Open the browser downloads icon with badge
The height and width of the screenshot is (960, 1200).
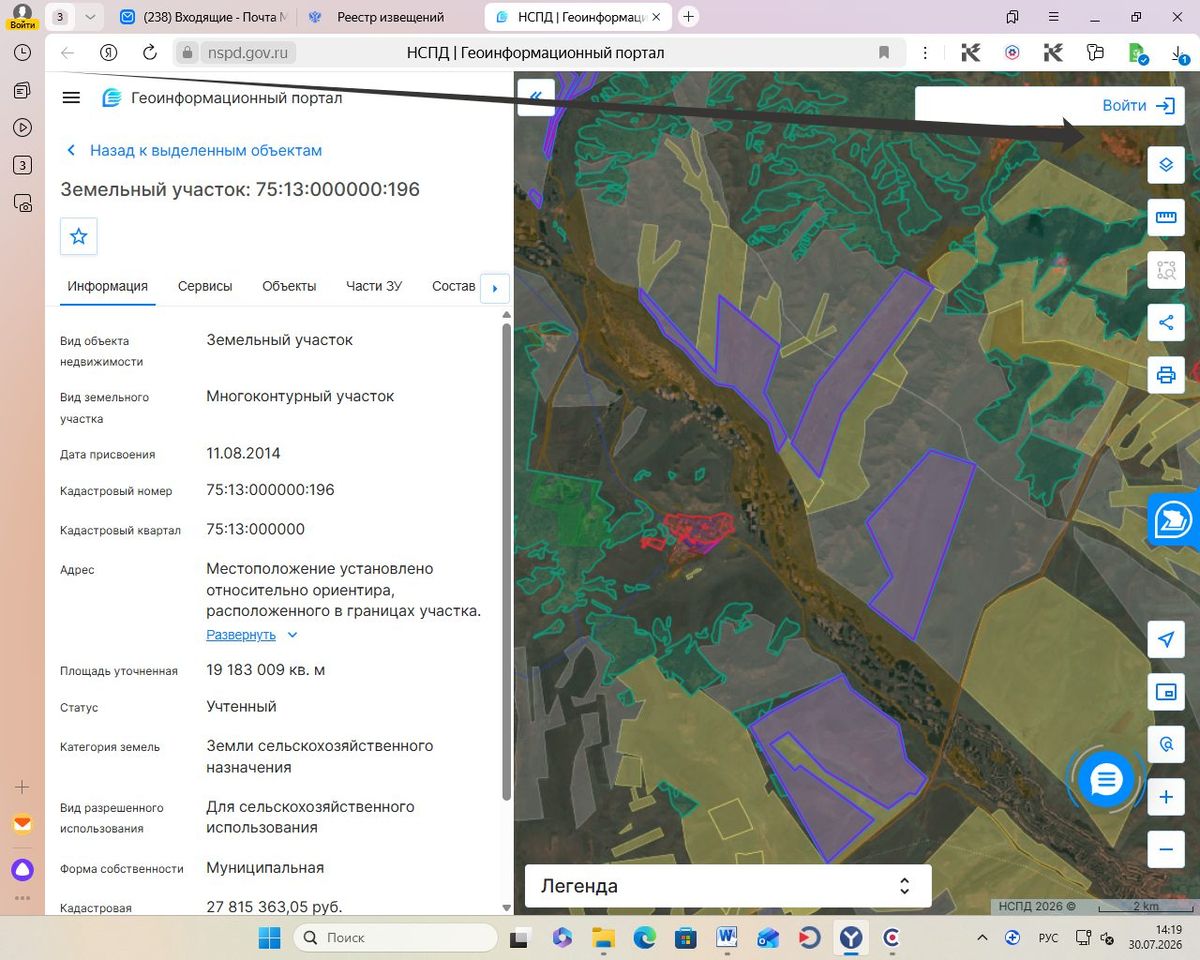pyautogui.click(x=1178, y=53)
